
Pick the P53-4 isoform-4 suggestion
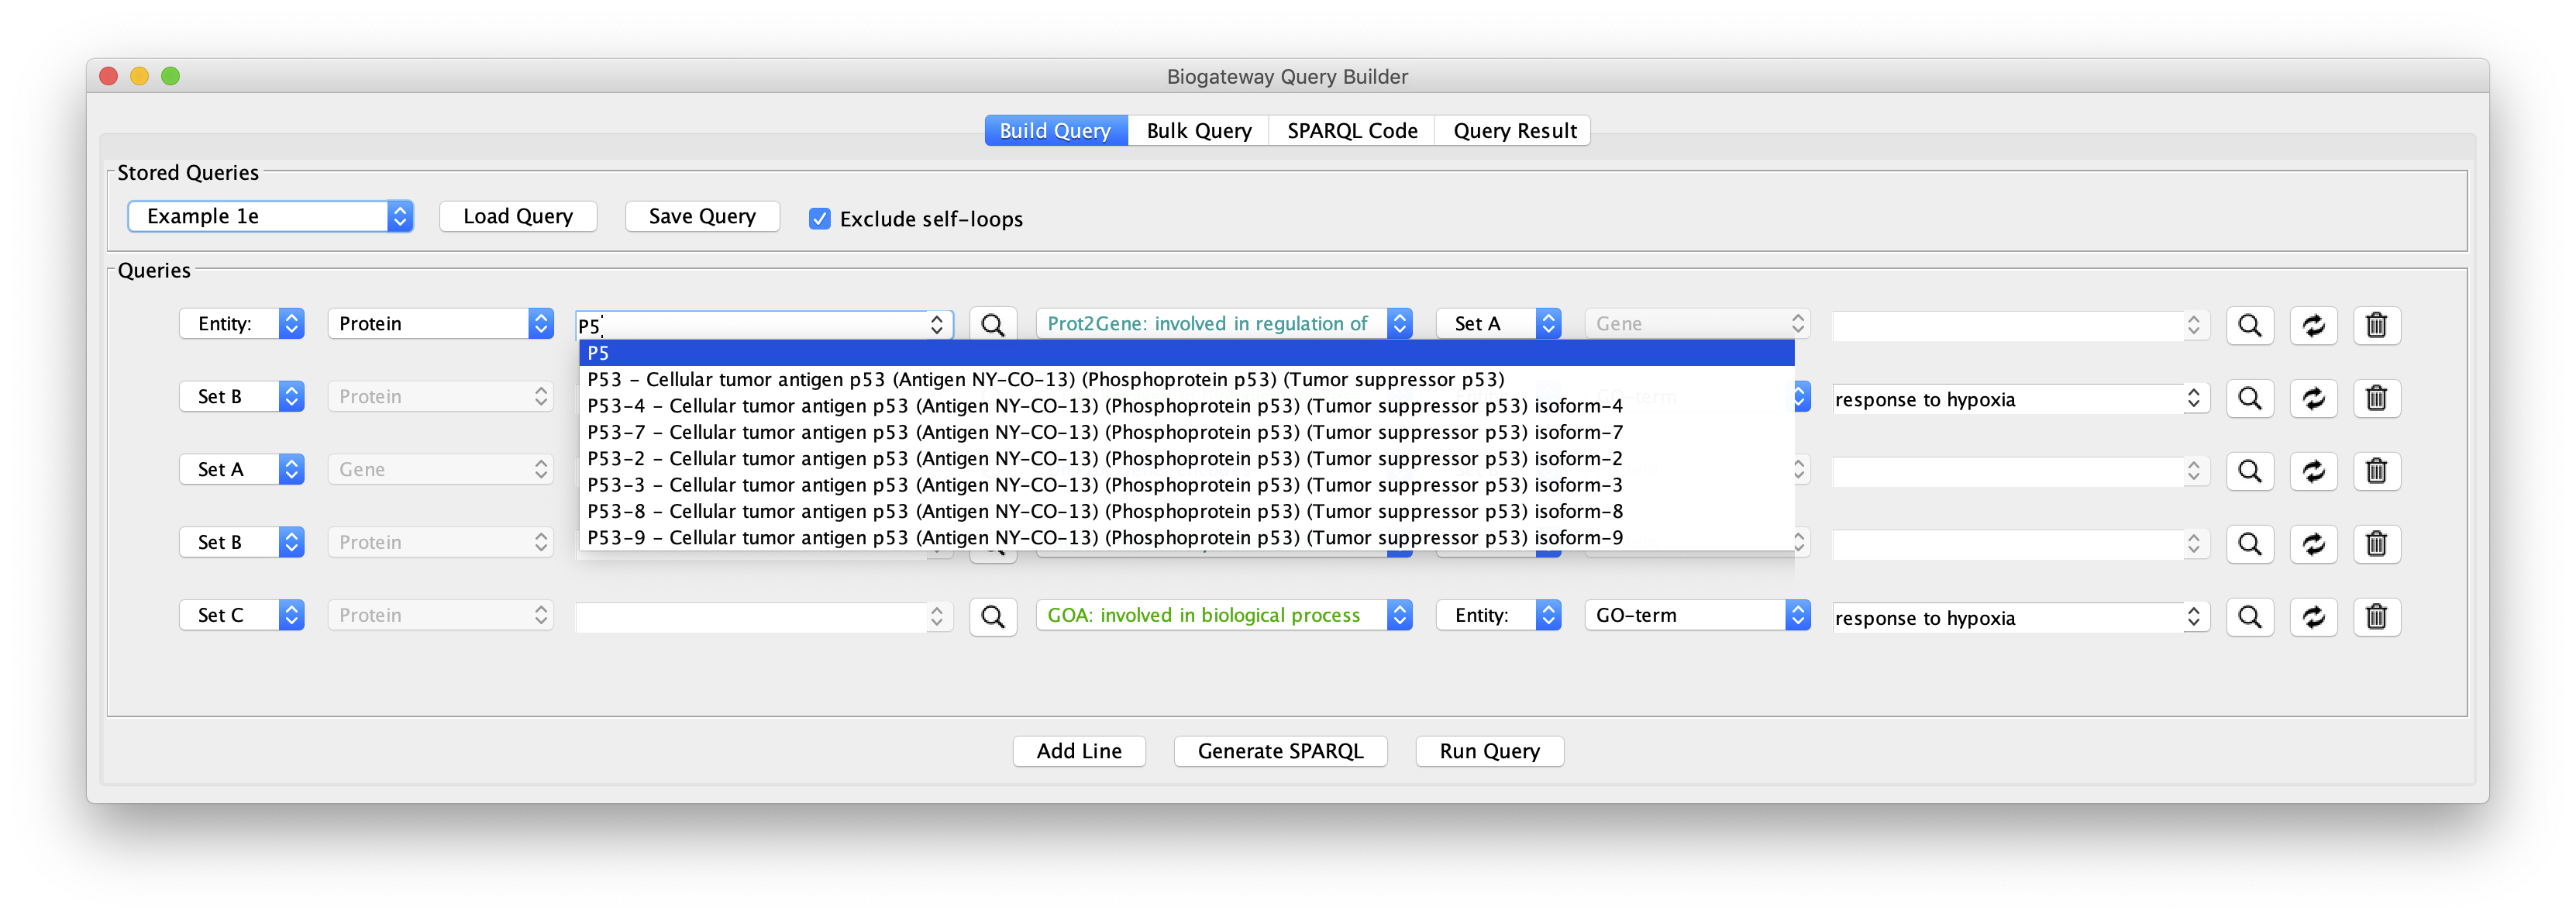click(x=1186, y=405)
